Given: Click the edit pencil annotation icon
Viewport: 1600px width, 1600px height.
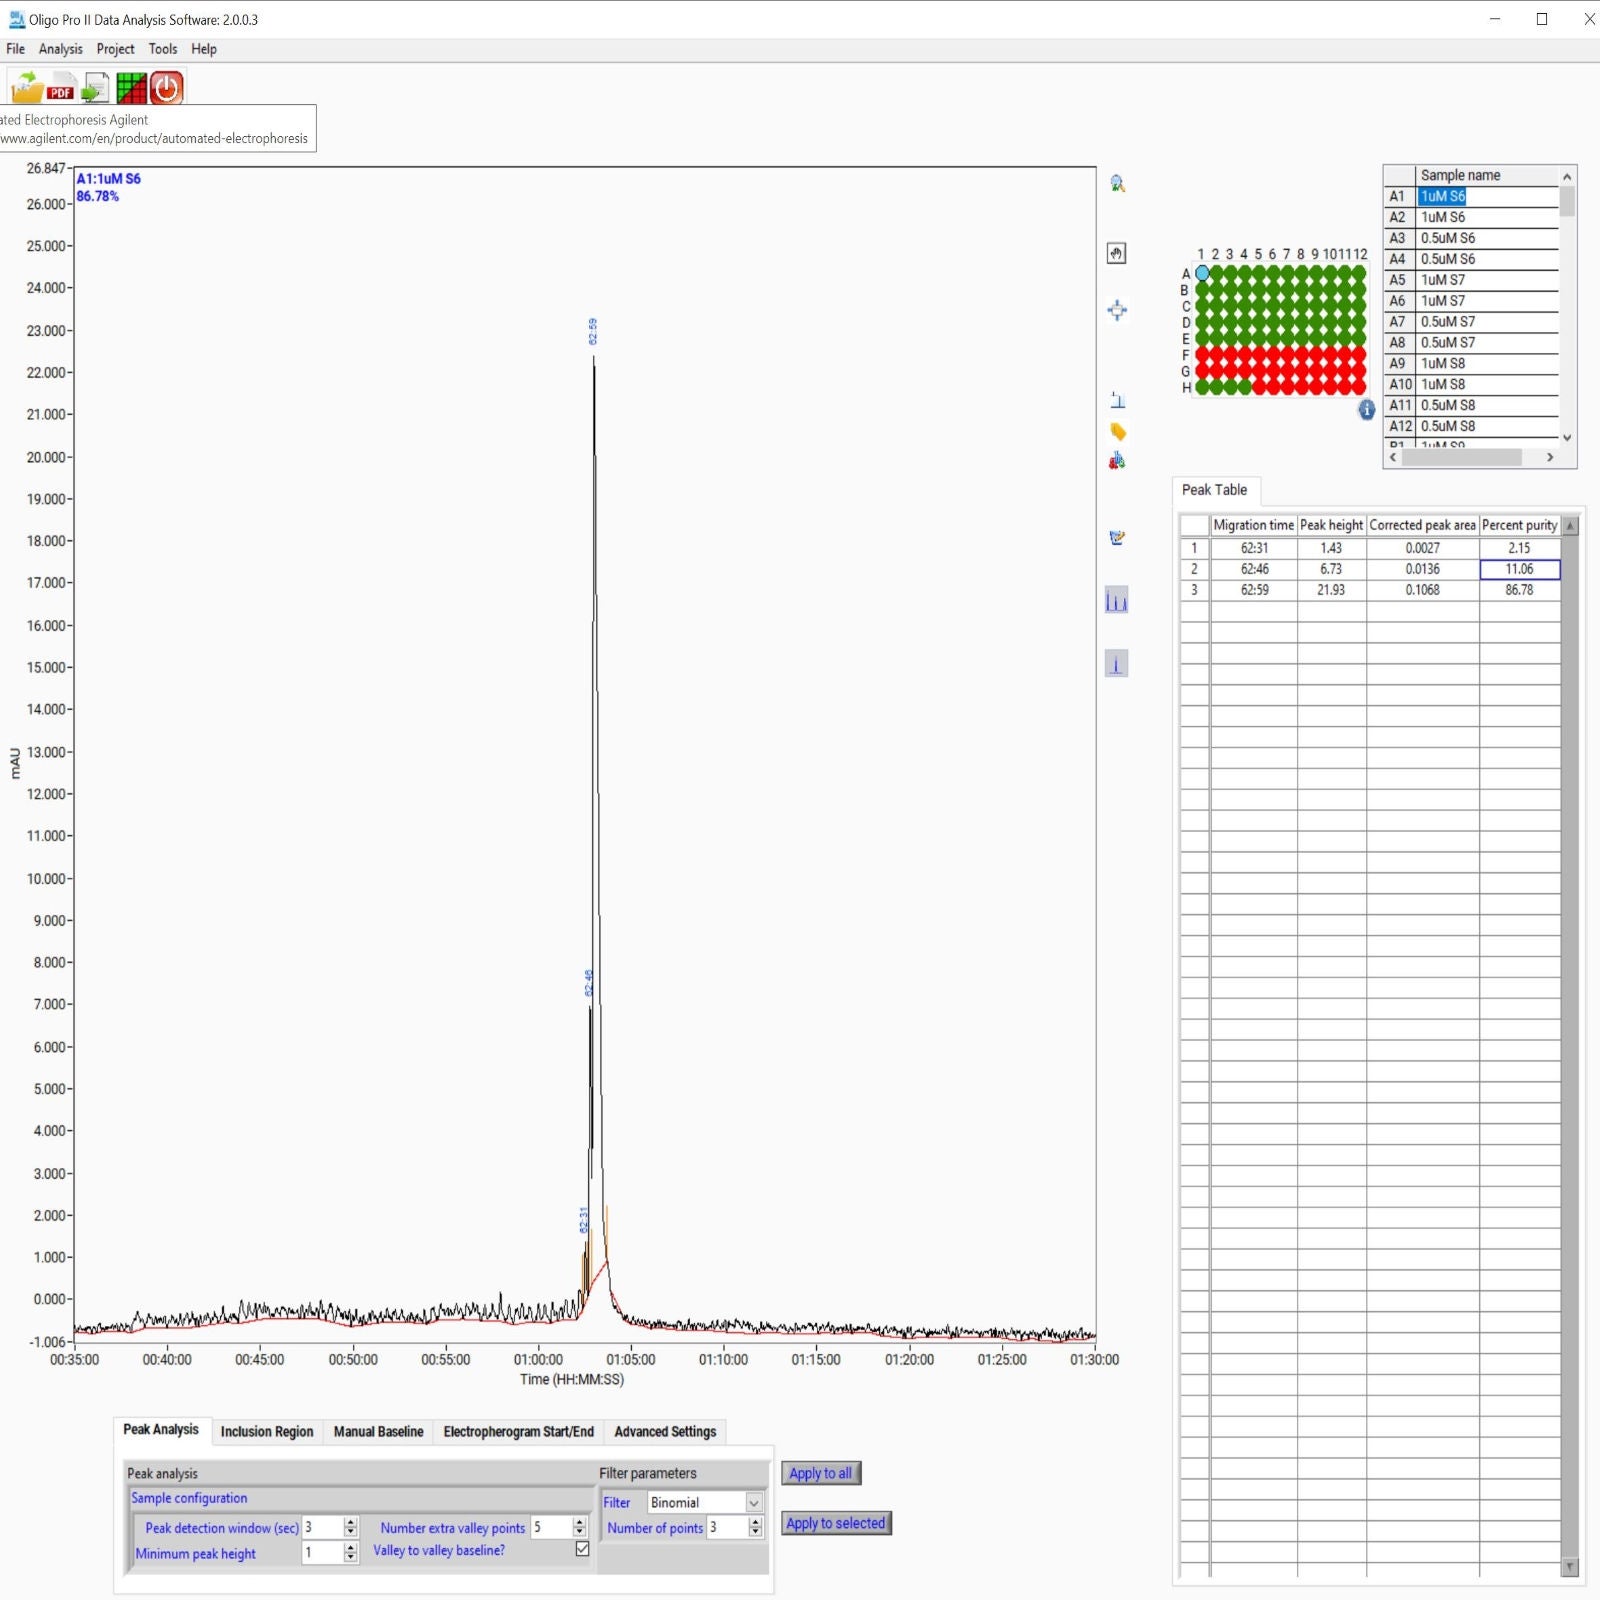Looking at the screenshot, I should pyautogui.click(x=1117, y=537).
